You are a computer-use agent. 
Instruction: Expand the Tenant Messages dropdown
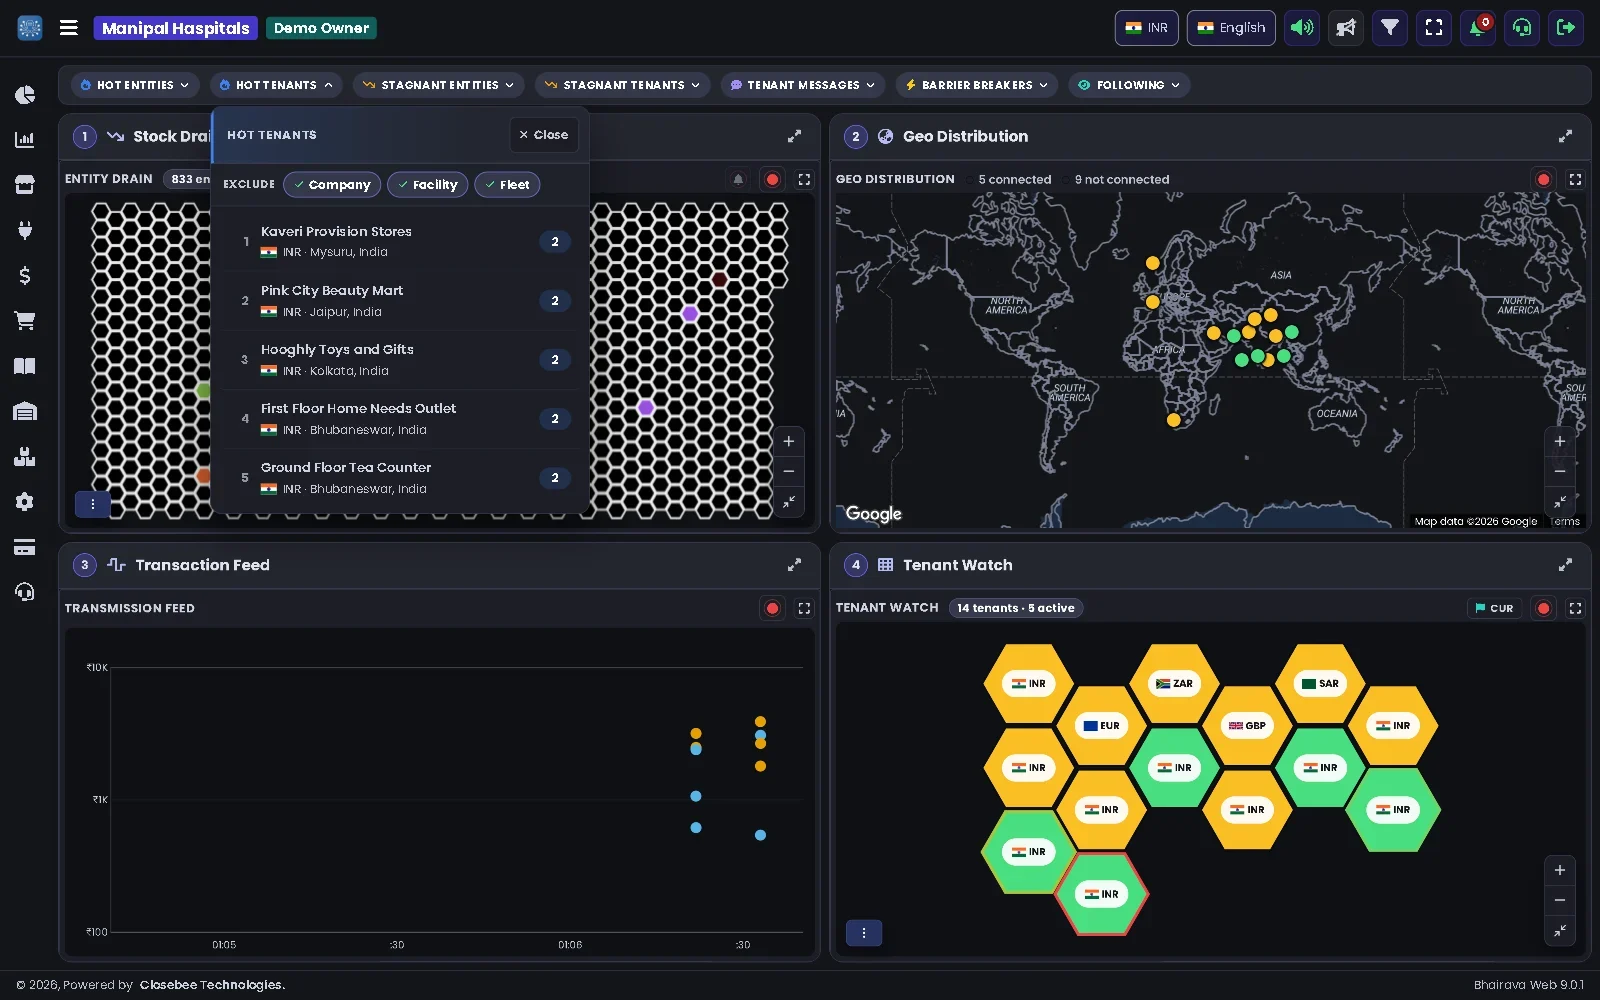point(803,85)
